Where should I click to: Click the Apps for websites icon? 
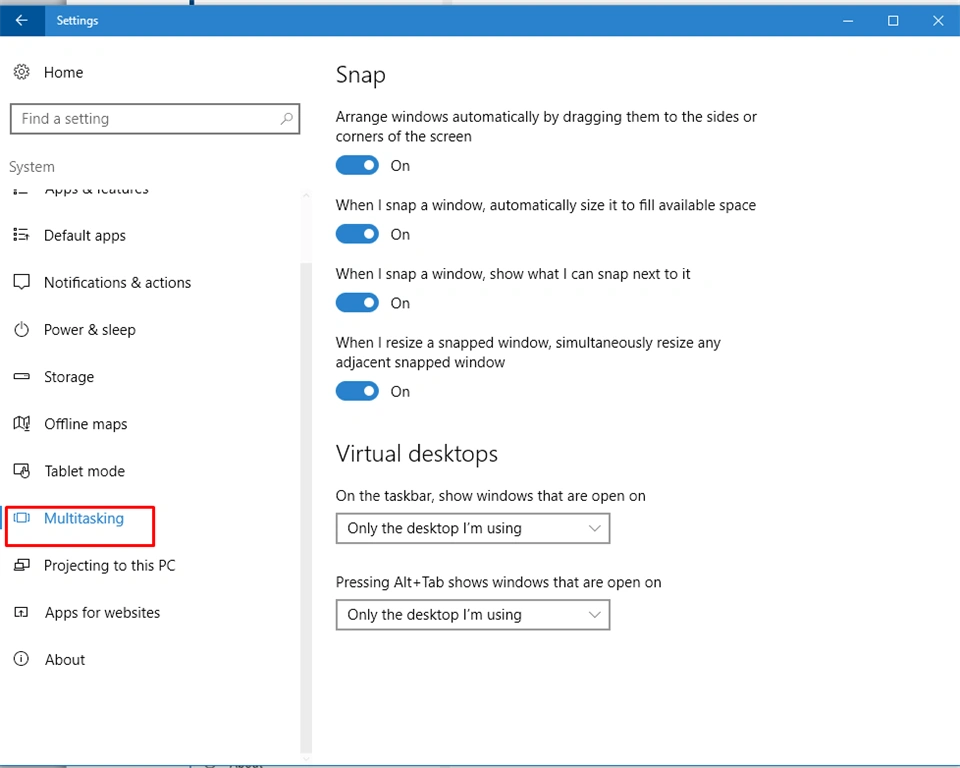tap(21, 612)
